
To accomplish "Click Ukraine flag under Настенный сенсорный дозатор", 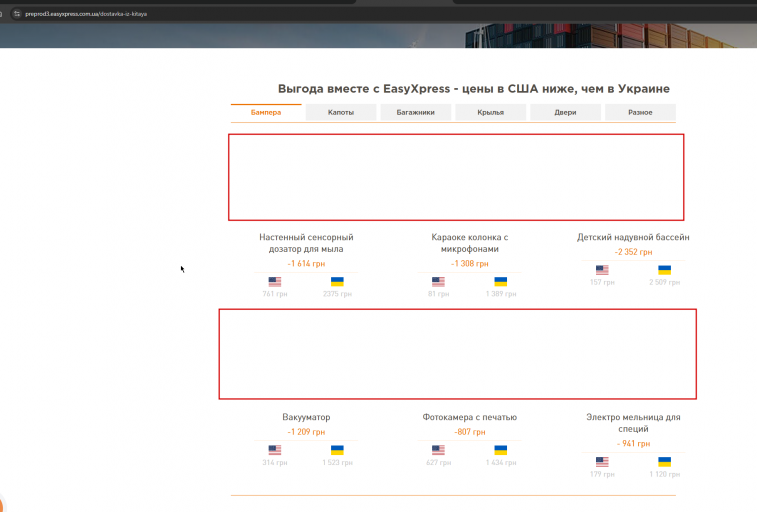I will click(x=337, y=281).
